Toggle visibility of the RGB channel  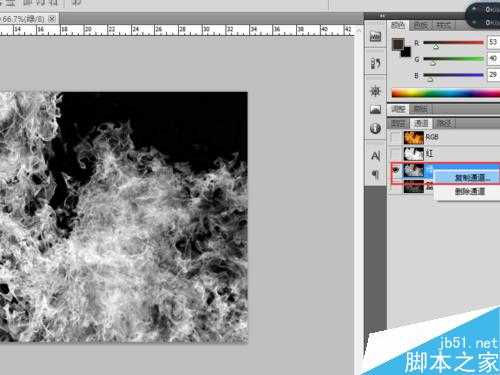click(x=395, y=137)
